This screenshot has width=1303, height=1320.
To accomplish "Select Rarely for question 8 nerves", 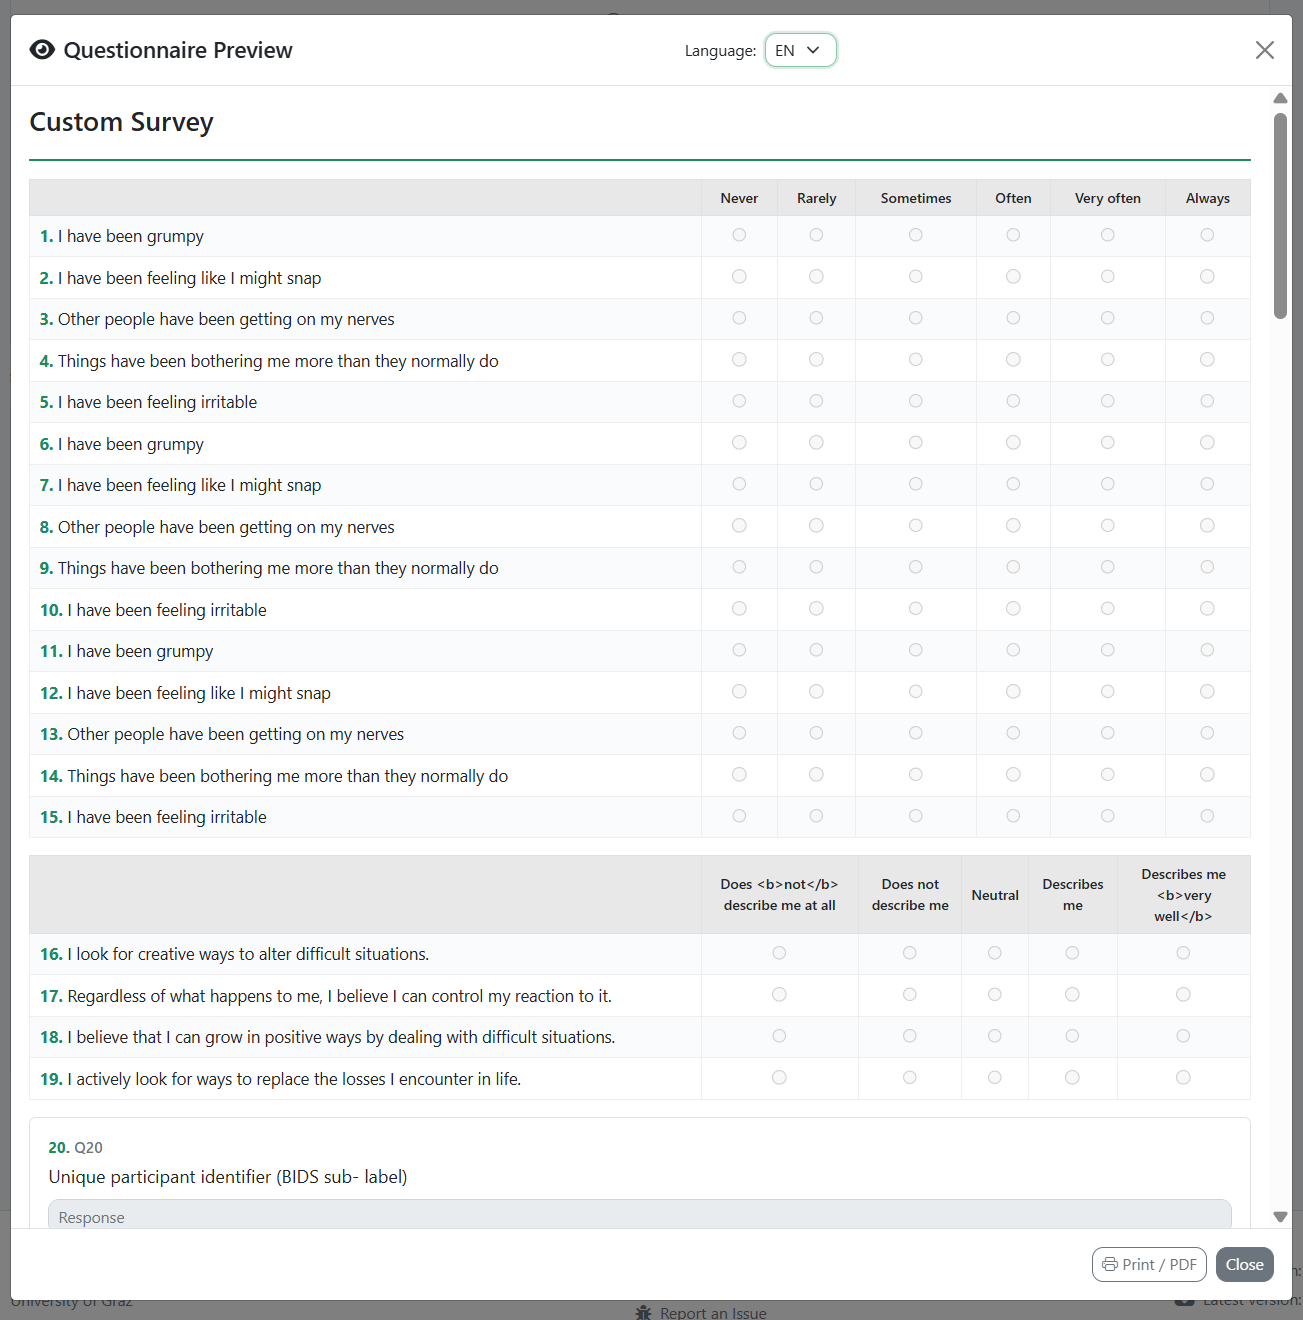I will click(x=816, y=525).
